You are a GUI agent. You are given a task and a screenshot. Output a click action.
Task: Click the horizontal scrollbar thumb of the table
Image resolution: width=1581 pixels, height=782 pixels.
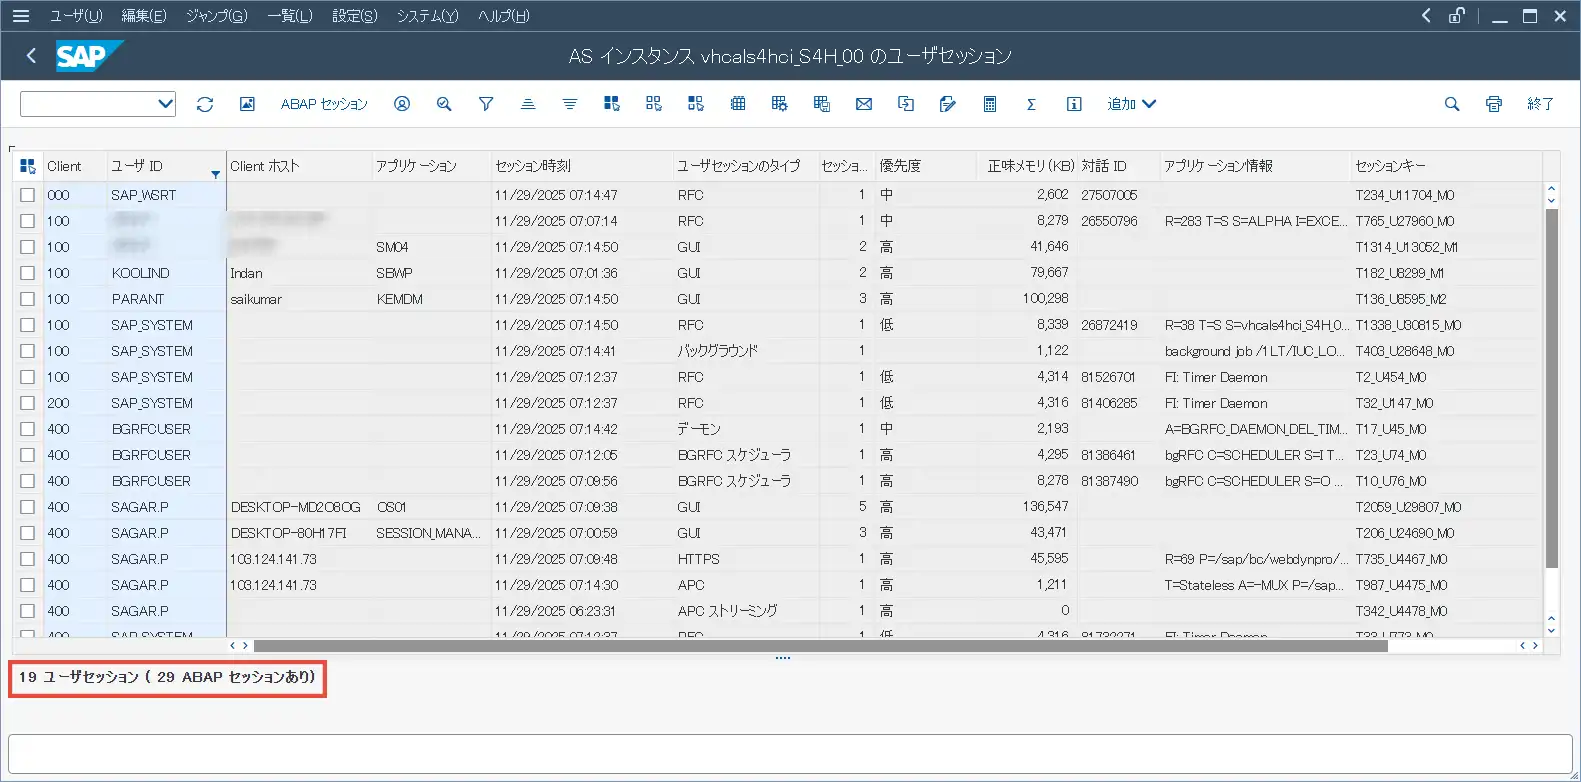pos(820,646)
